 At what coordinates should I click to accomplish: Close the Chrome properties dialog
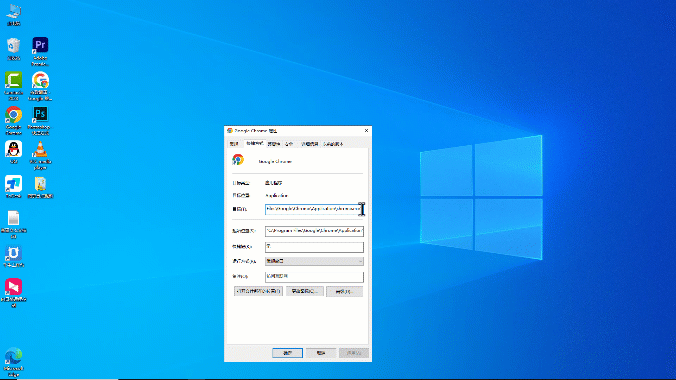[366, 130]
